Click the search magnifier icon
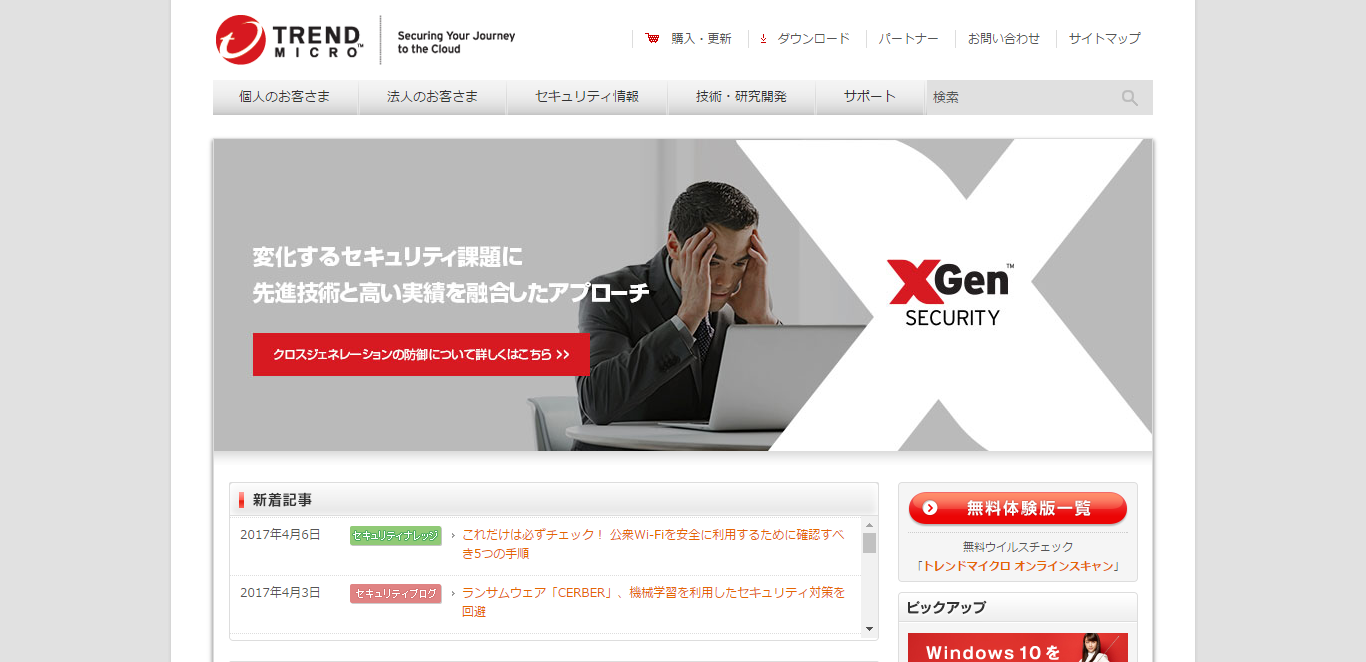Viewport: 1366px width, 662px height. click(x=1130, y=98)
